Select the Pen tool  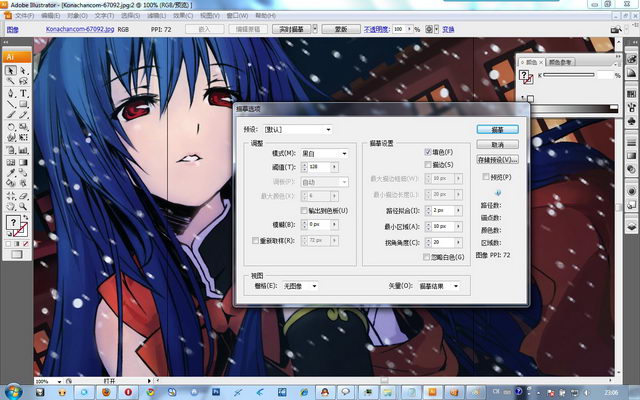tap(11, 93)
